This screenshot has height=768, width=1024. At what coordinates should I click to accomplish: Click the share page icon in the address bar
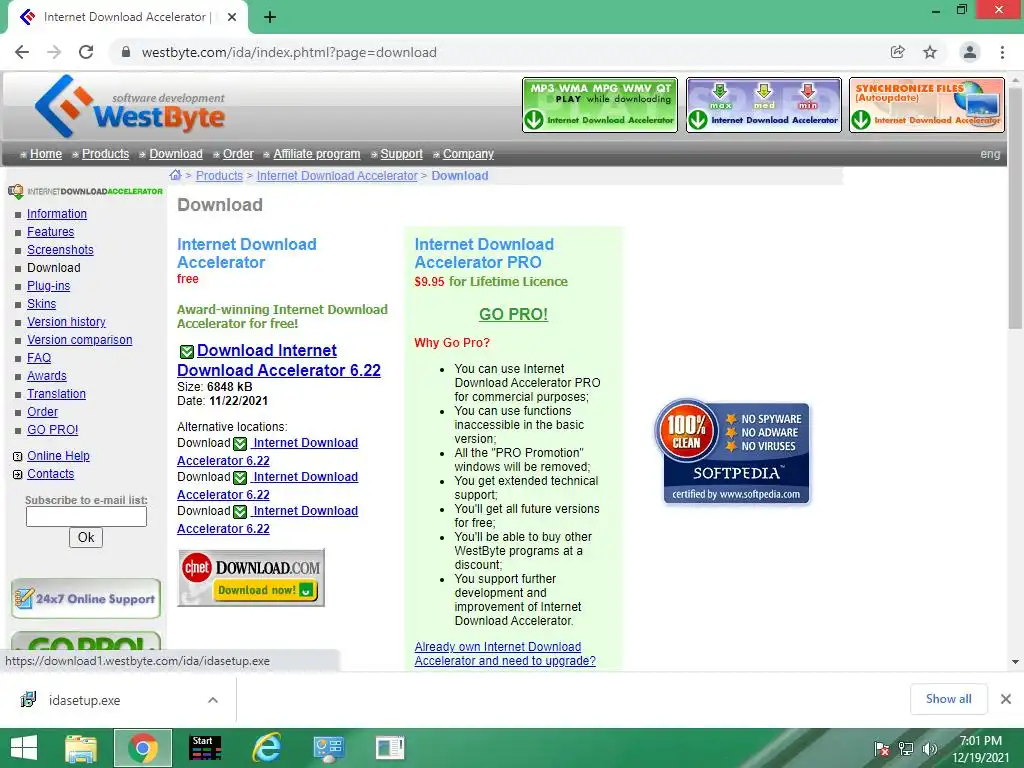pos(898,52)
